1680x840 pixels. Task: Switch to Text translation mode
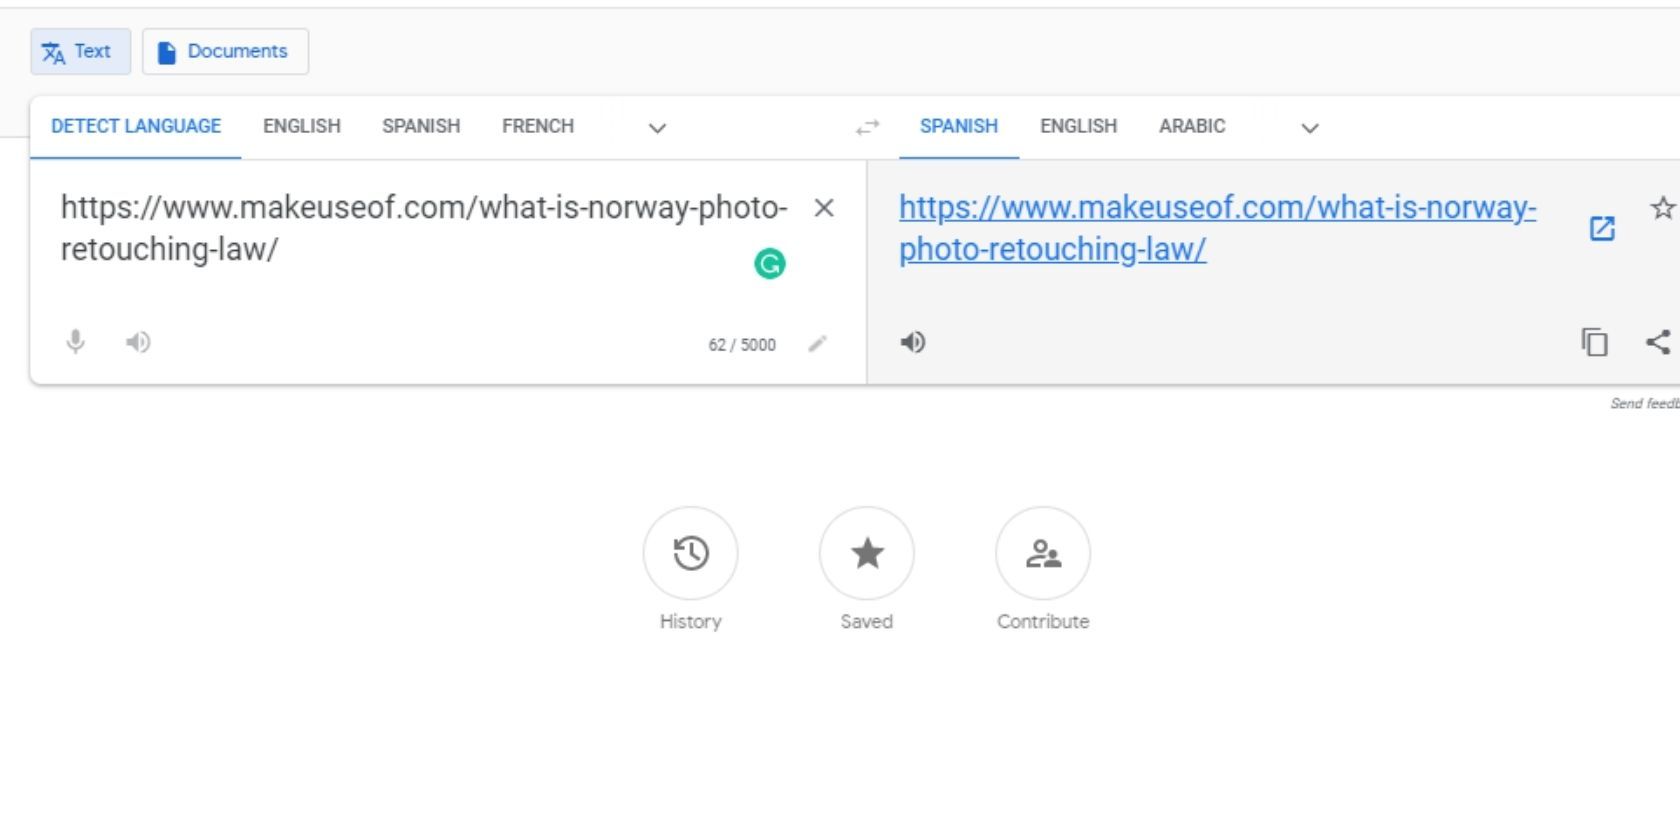pos(80,51)
